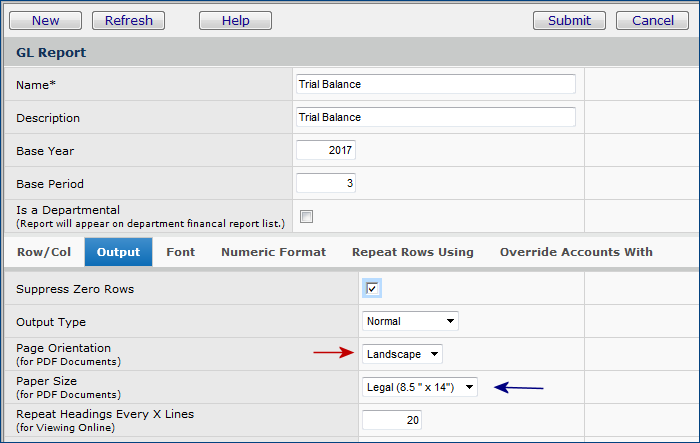Expand the Page Orientation dropdown
This screenshot has width=700, height=443.
coord(402,354)
